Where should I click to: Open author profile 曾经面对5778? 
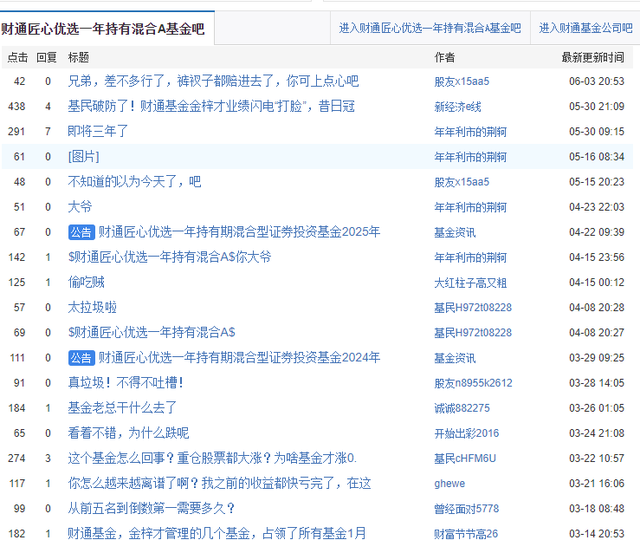[x=467, y=509]
